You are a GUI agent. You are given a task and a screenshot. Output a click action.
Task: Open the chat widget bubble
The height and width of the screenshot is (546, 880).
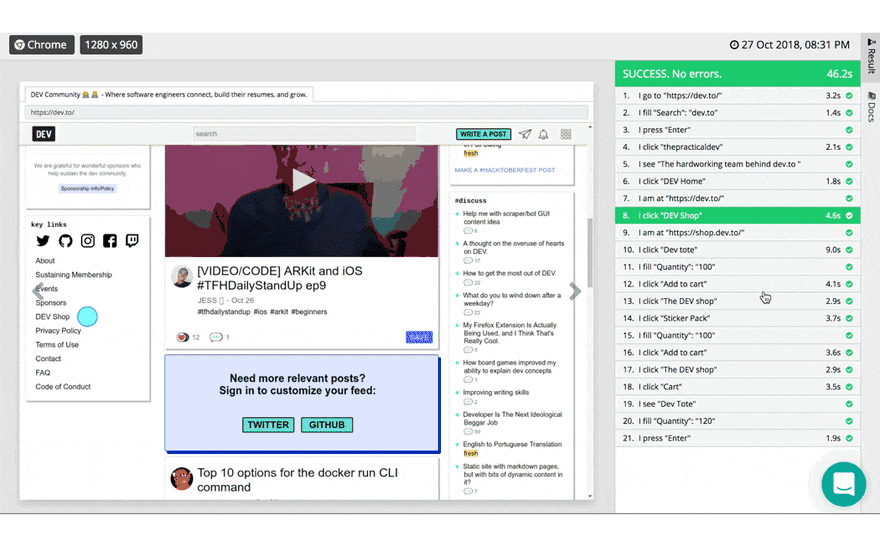(843, 484)
